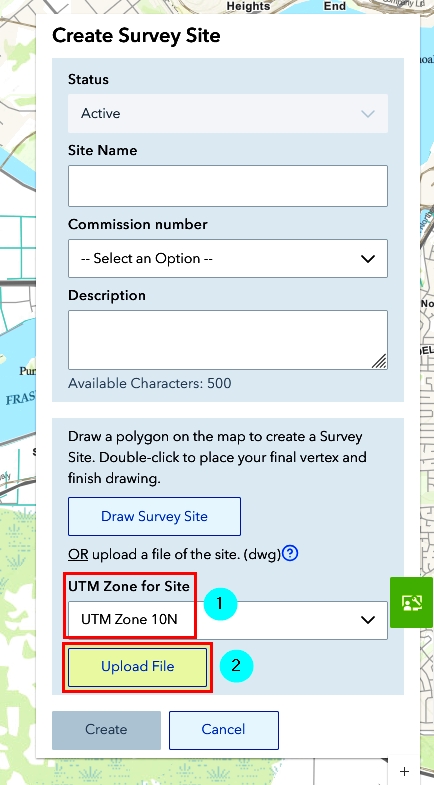Click the cyan step 1 marker
The height and width of the screenshot is (785, 434).
[x=220, y=603]
